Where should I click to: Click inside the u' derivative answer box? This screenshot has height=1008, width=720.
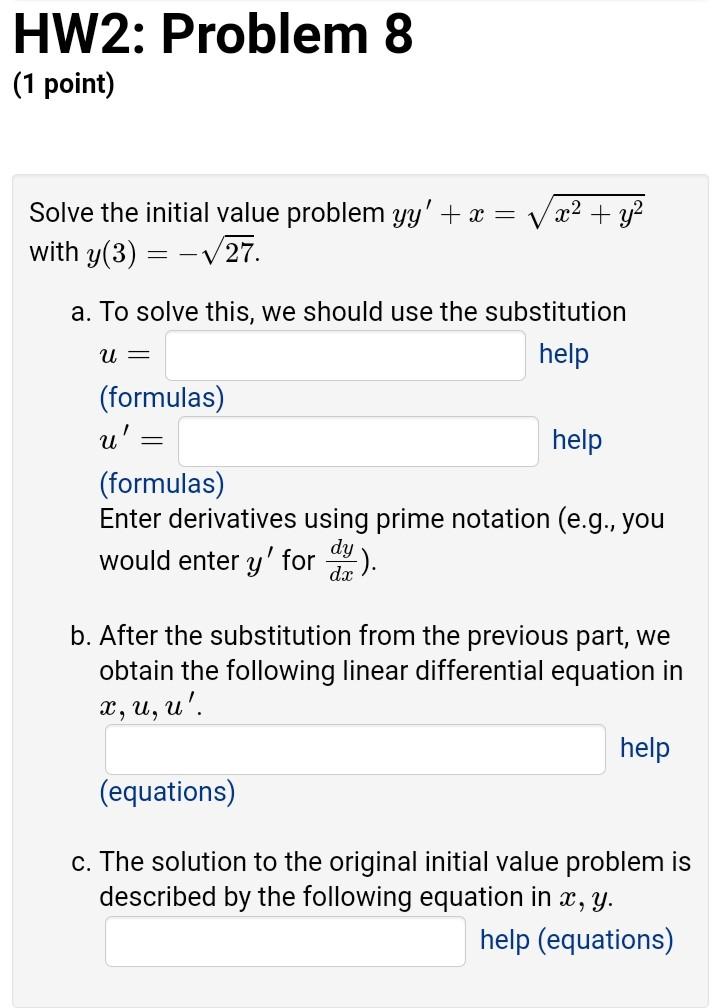click(358, 441)
